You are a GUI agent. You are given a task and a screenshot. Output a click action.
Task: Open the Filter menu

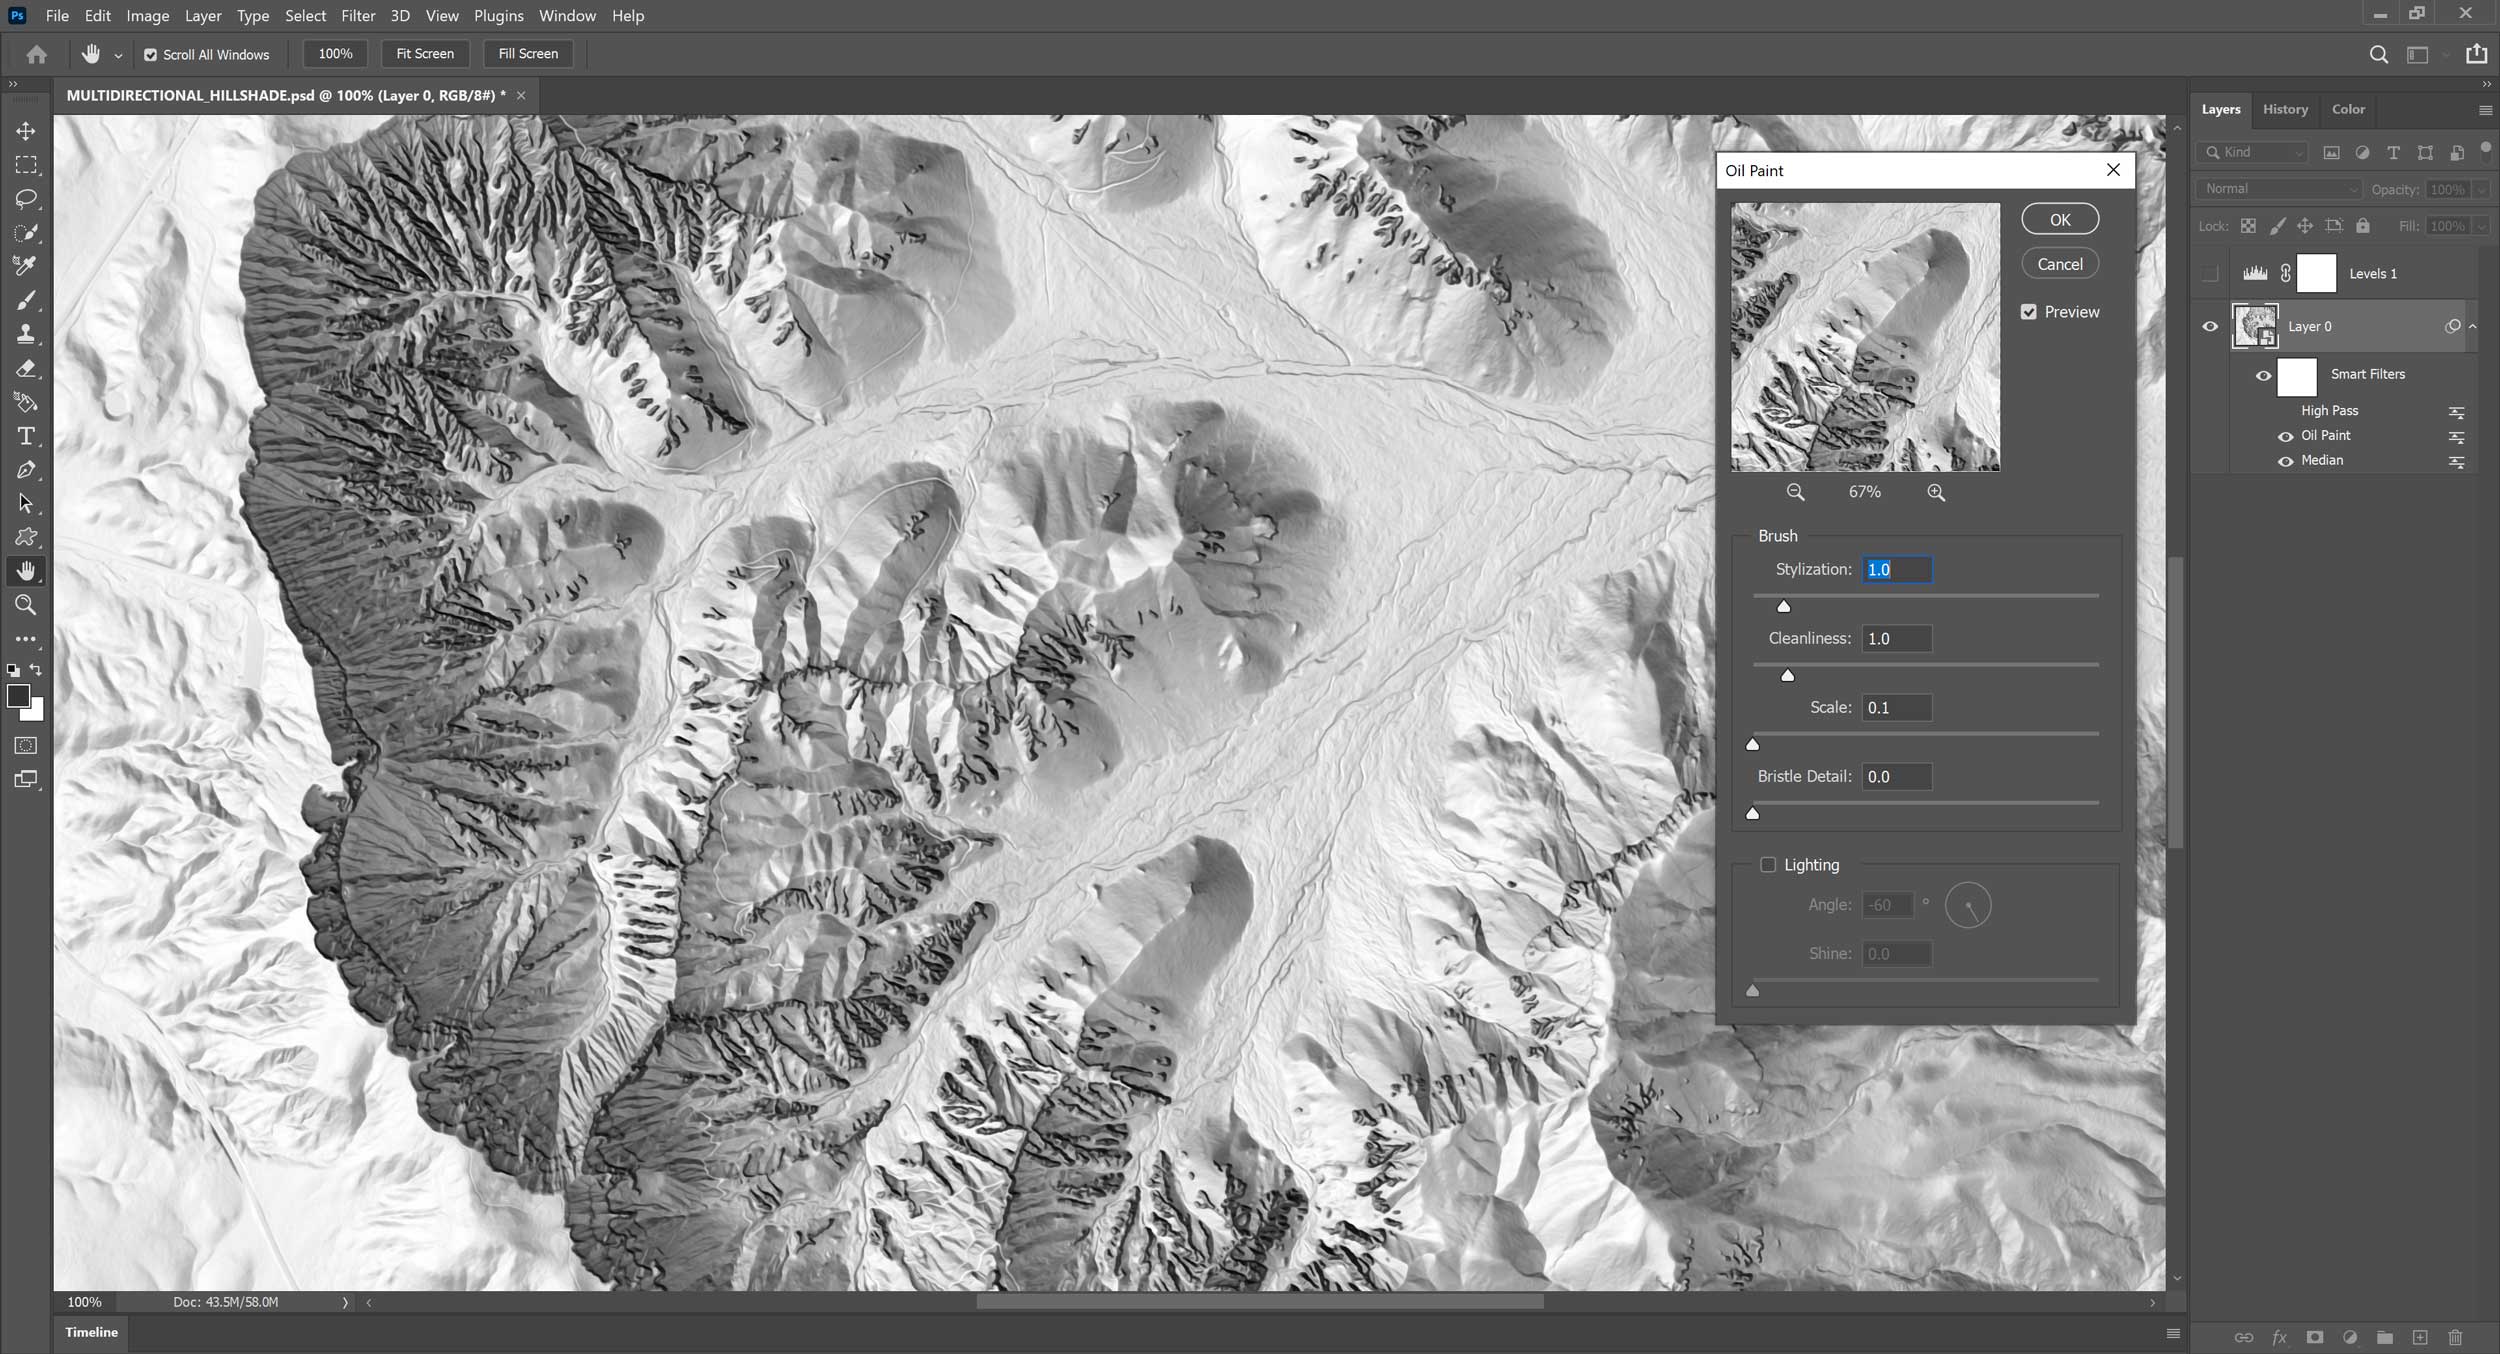point(357,16)
